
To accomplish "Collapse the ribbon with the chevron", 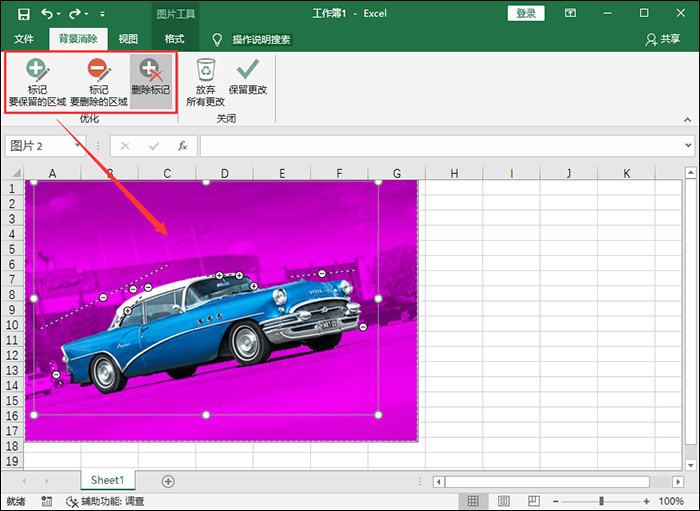I will pyautogui.click(x=688, y=120).
